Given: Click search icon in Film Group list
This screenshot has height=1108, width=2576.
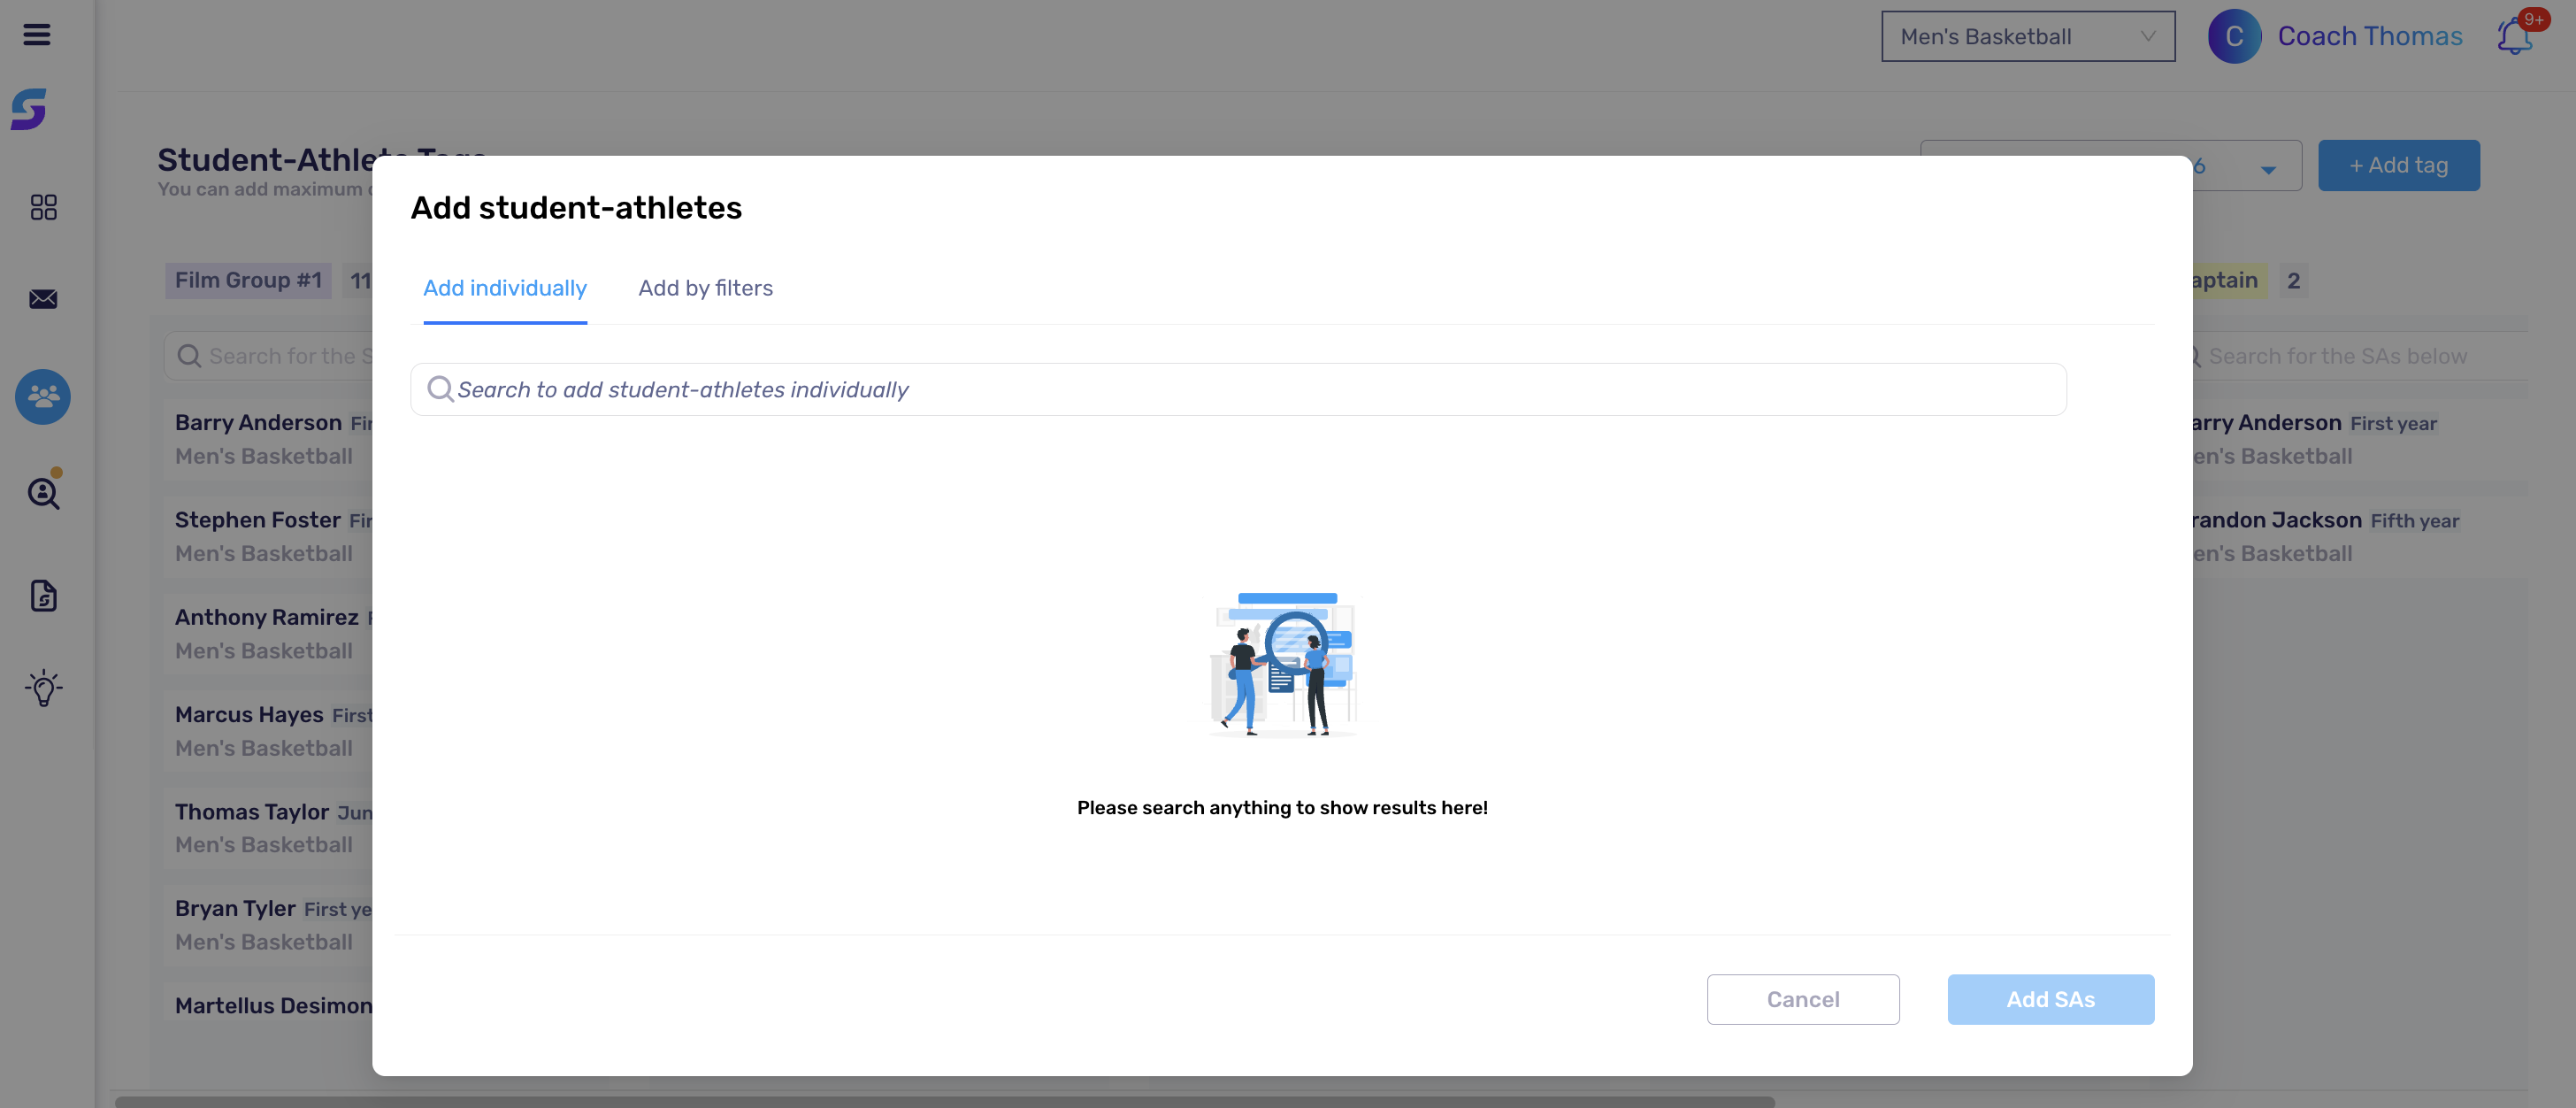Looking at the screenshot, I should tap(189, 356).
